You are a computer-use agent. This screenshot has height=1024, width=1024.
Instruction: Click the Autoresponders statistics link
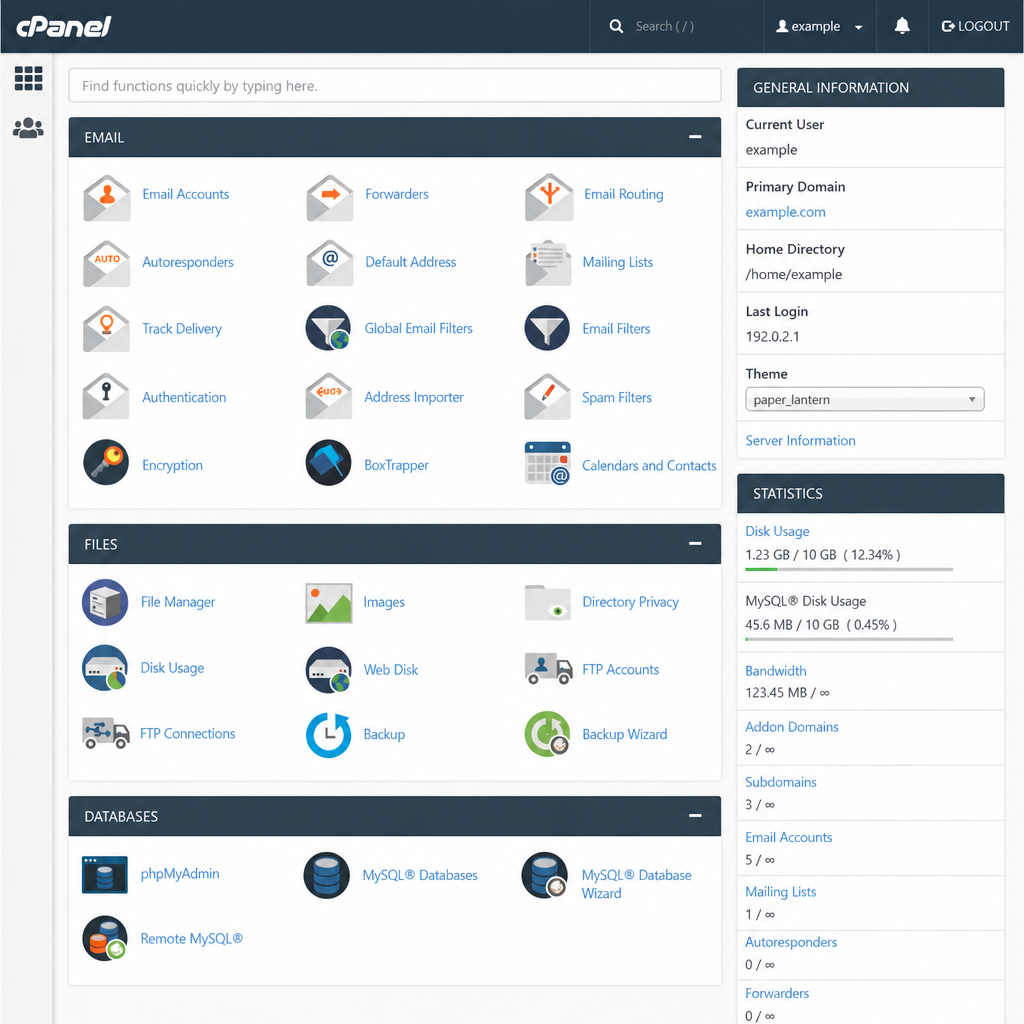791,942
